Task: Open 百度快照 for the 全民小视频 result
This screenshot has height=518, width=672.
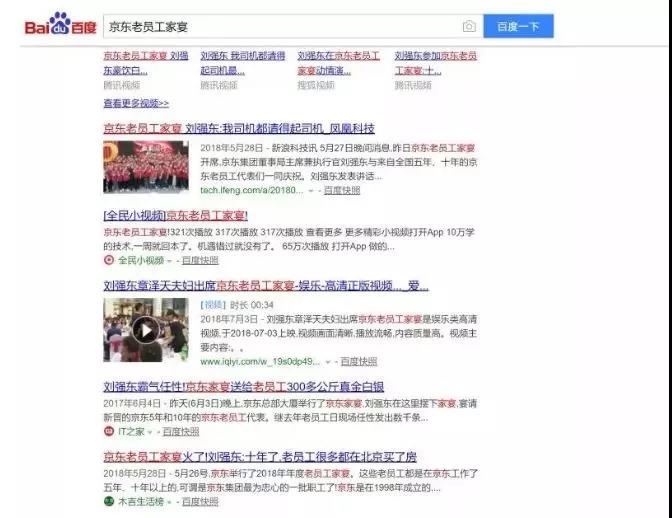Action: pos(200,260)
